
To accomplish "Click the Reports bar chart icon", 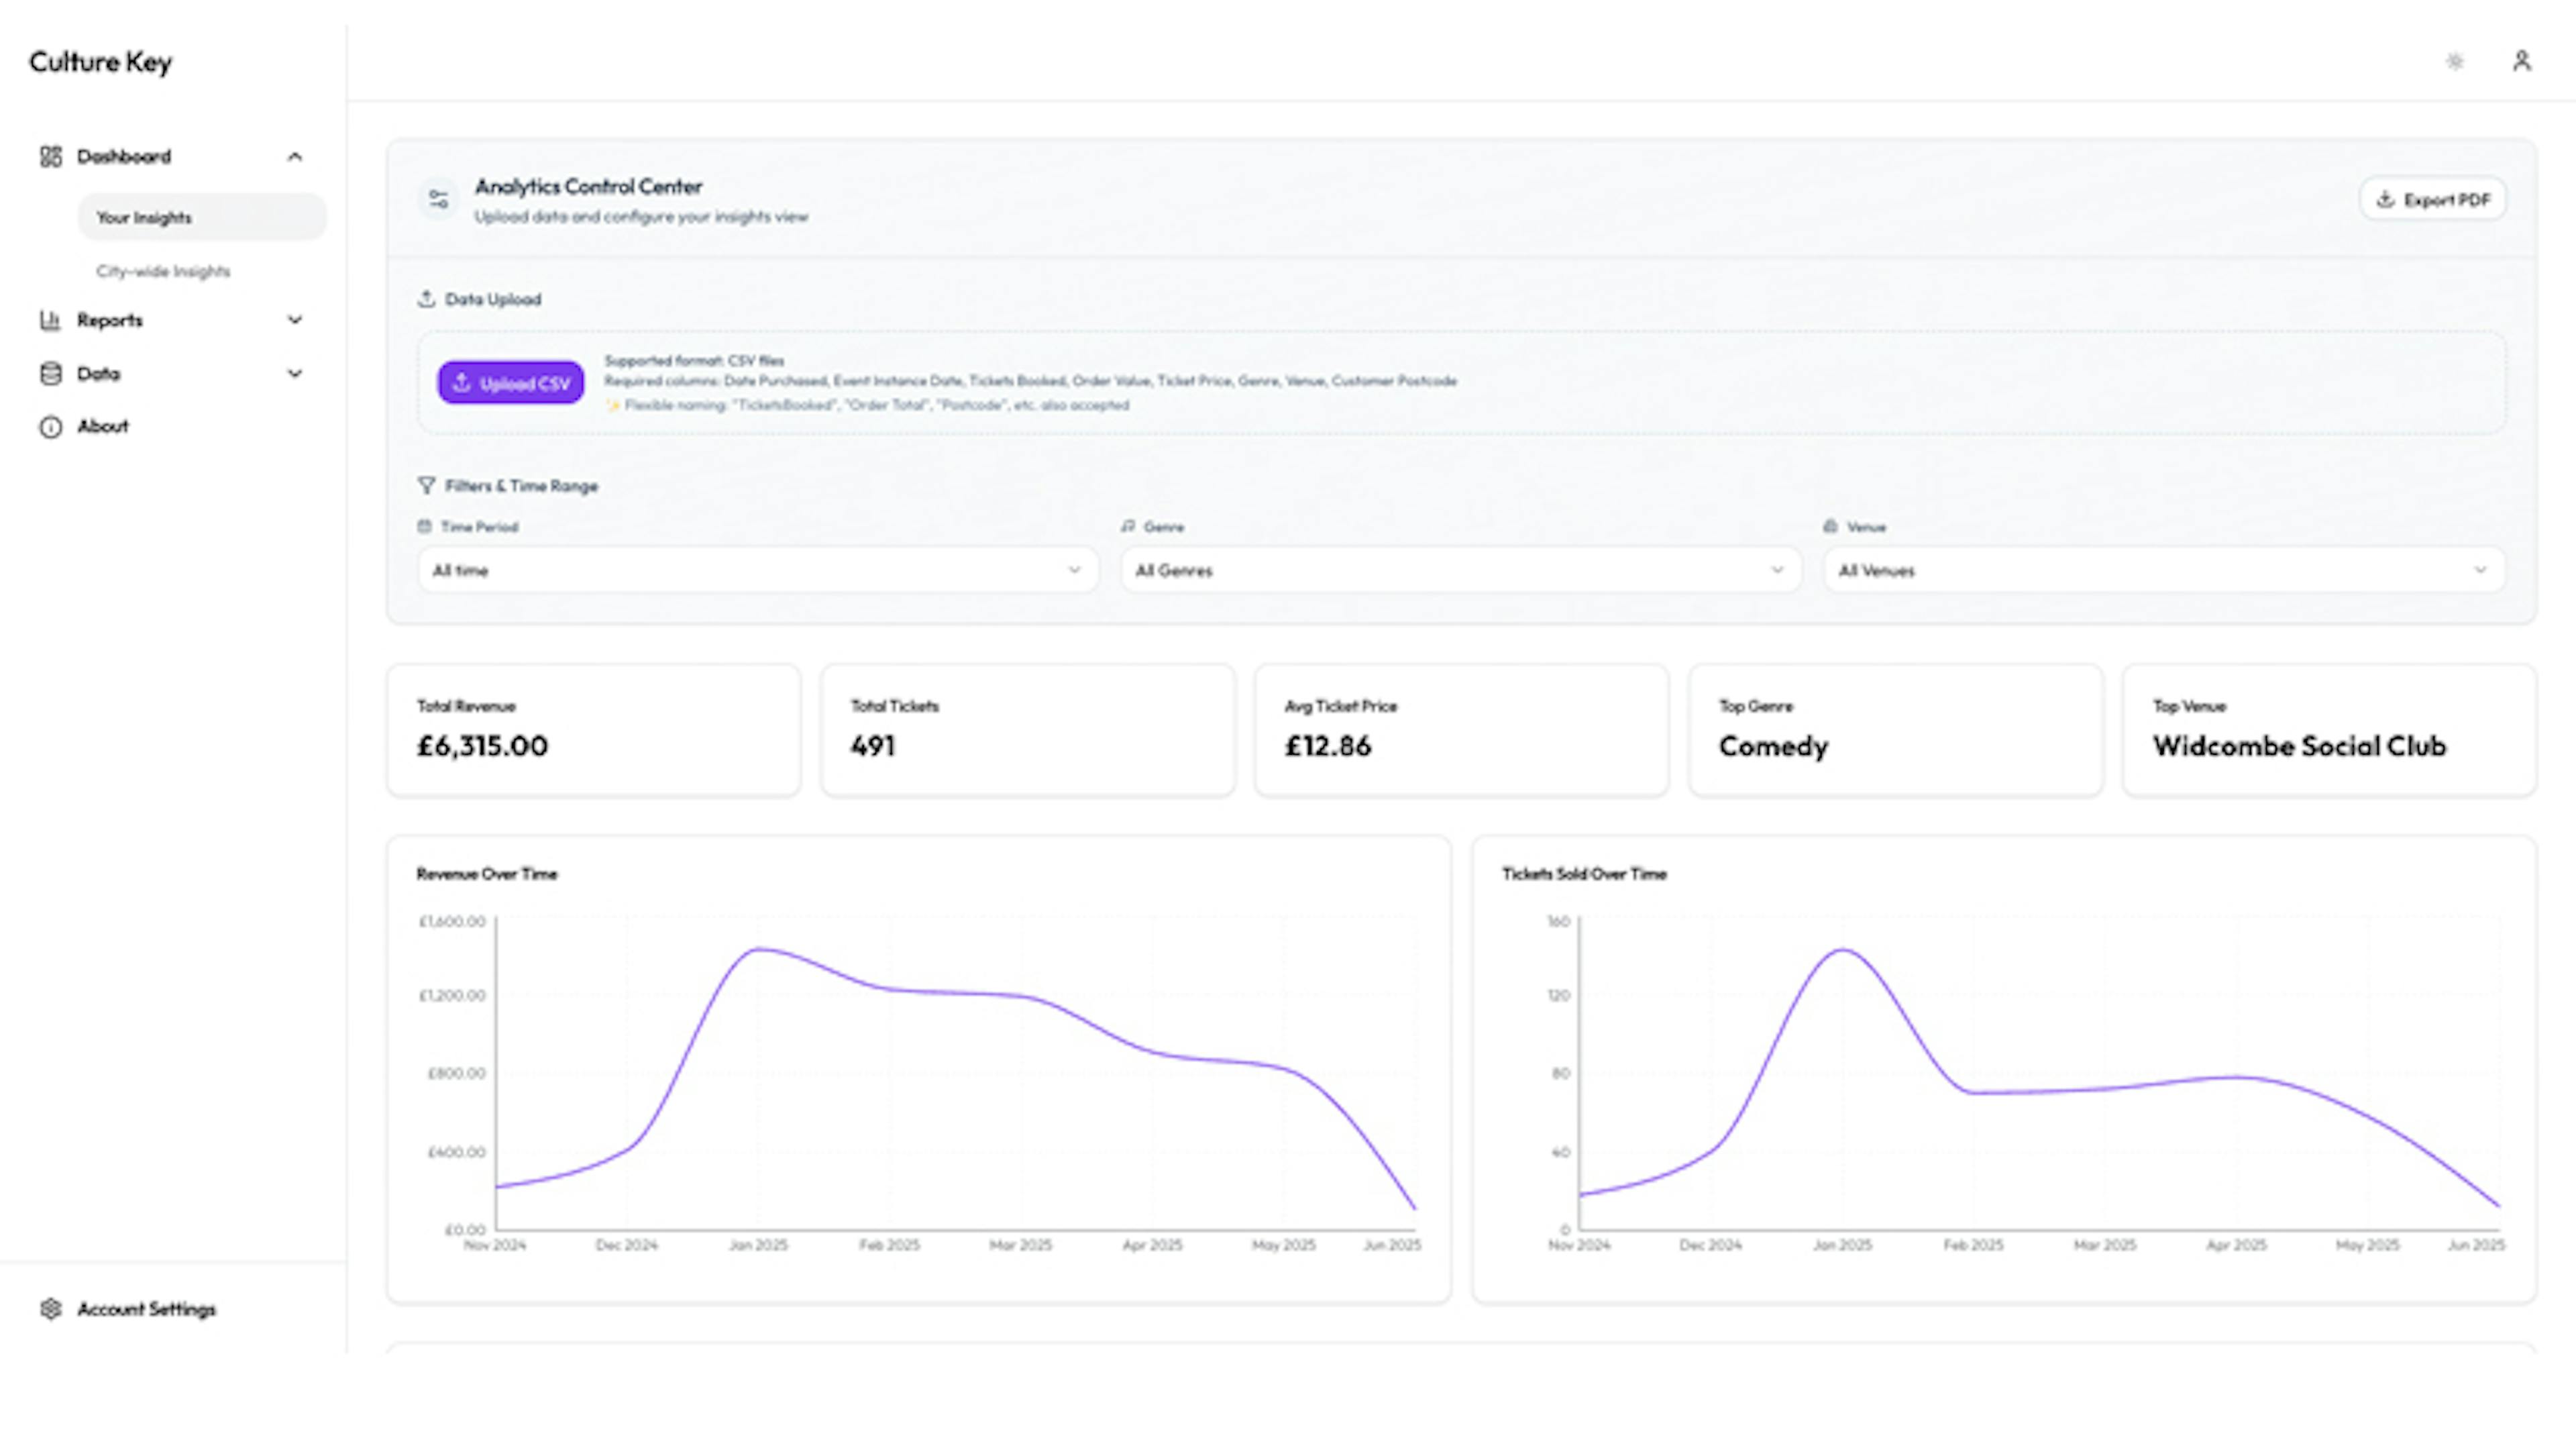I will tap(51, 320).
